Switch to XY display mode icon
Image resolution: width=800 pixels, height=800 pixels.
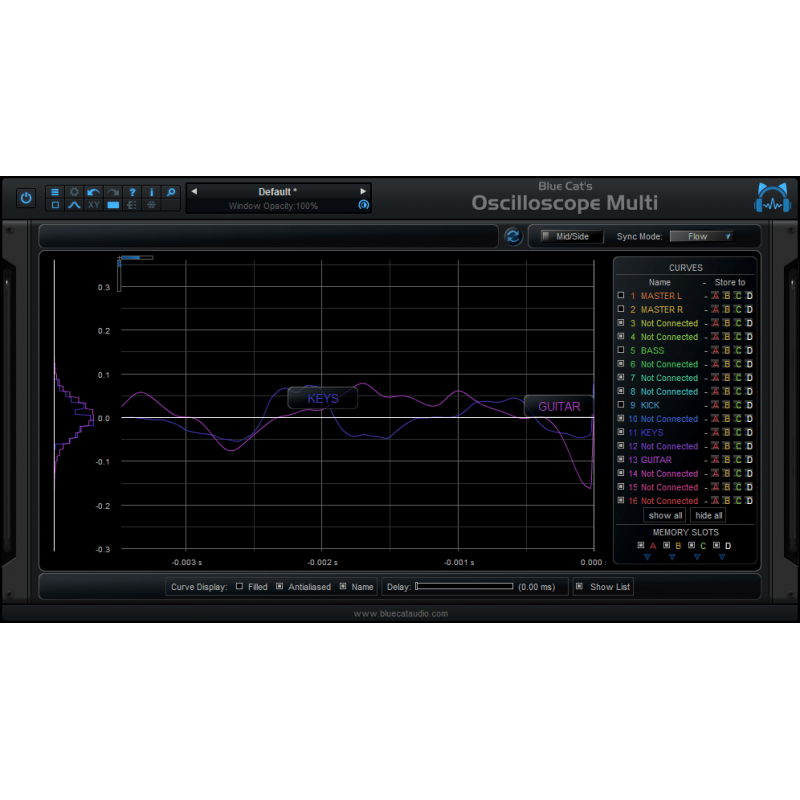click(93, 206)
